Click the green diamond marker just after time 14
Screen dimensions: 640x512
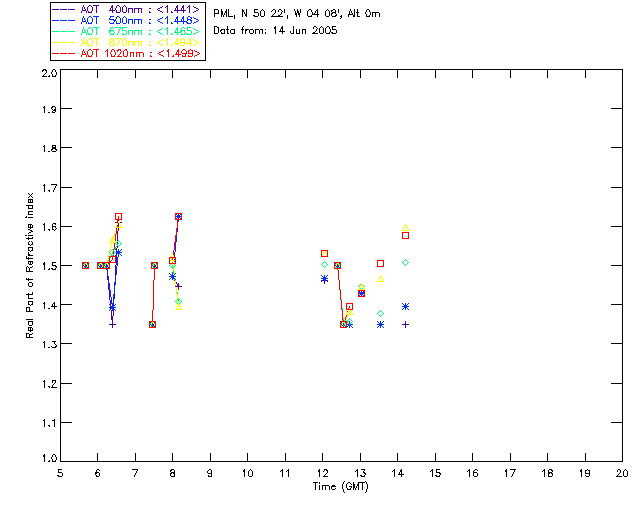coord(405,263)
